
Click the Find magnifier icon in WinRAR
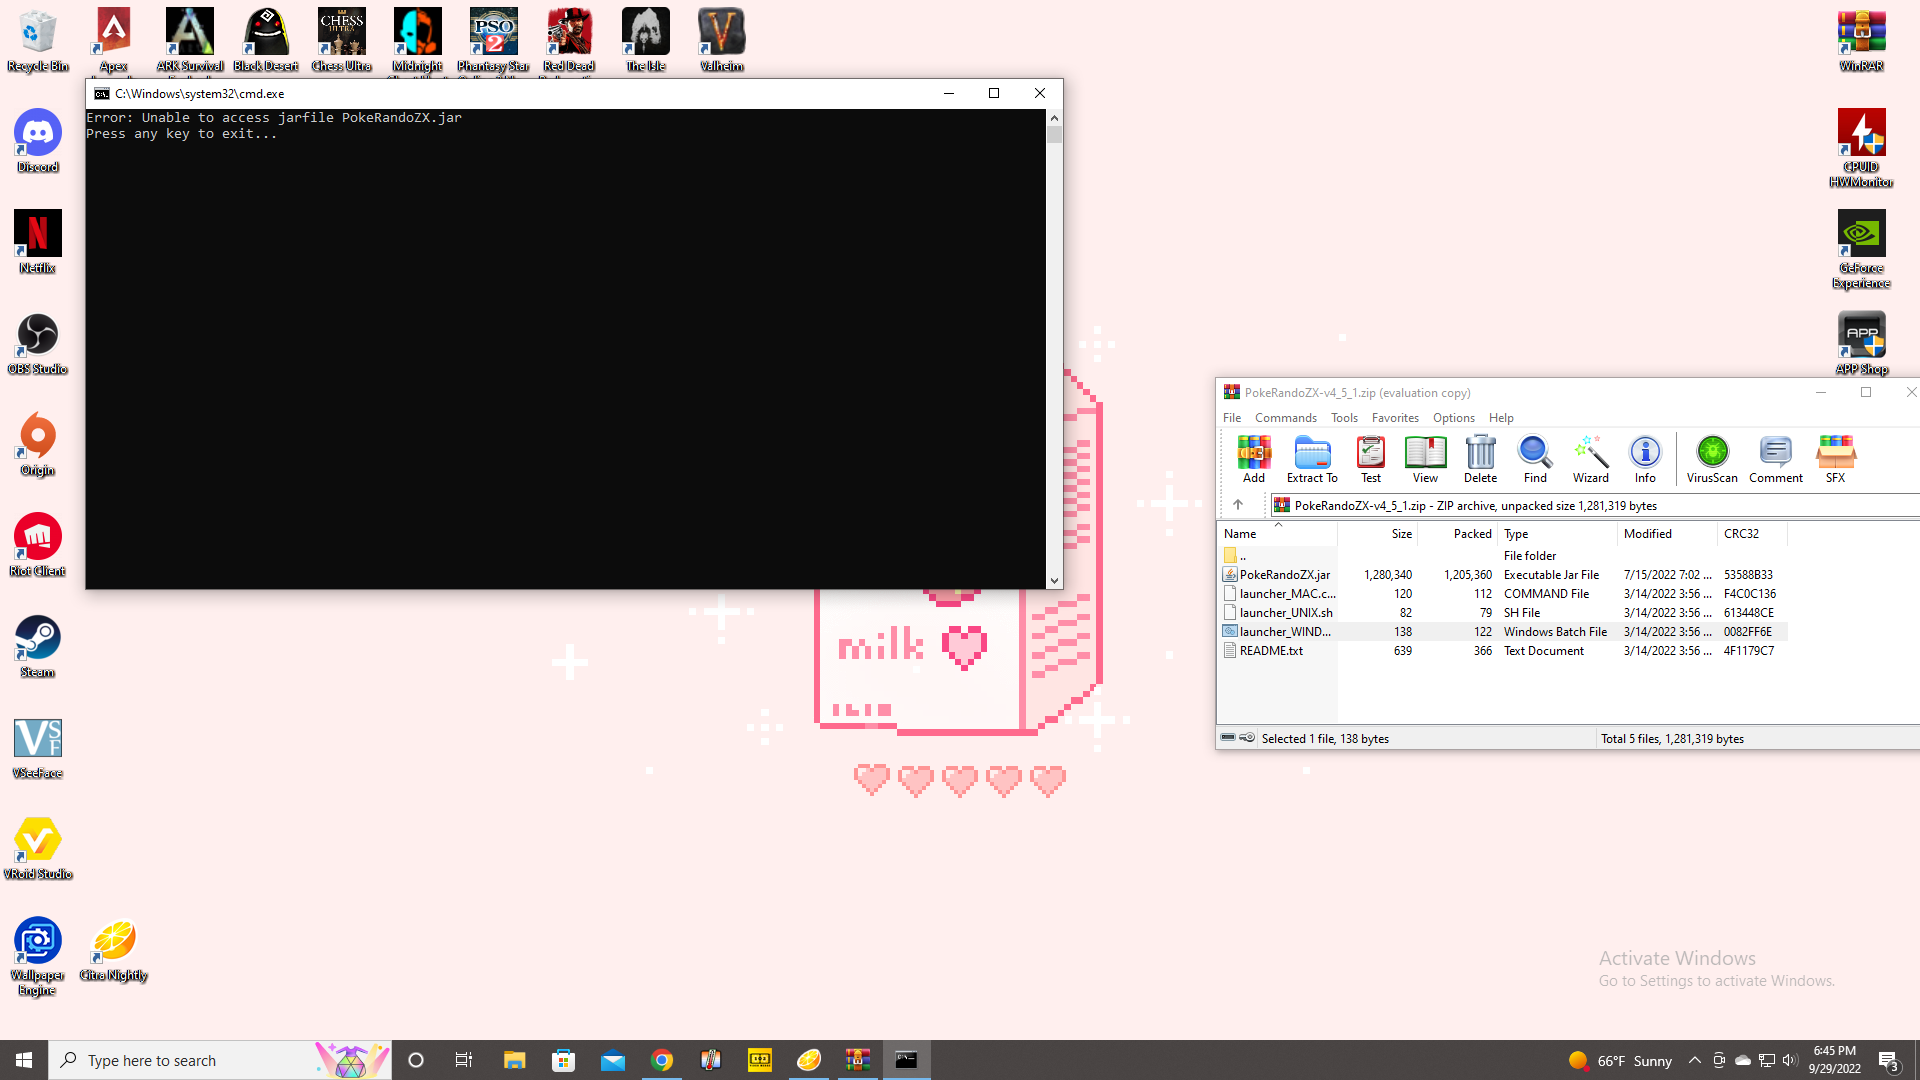pyautogui.click(x=1535, y=459)
